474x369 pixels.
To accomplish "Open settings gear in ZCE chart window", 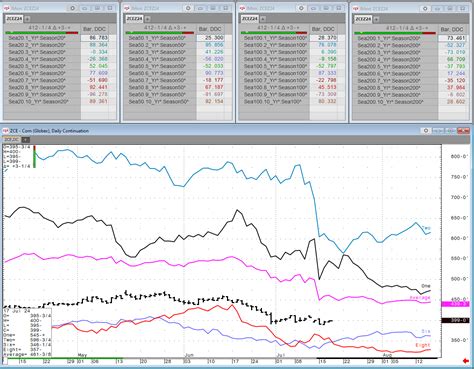I will [x=426, y=131].
